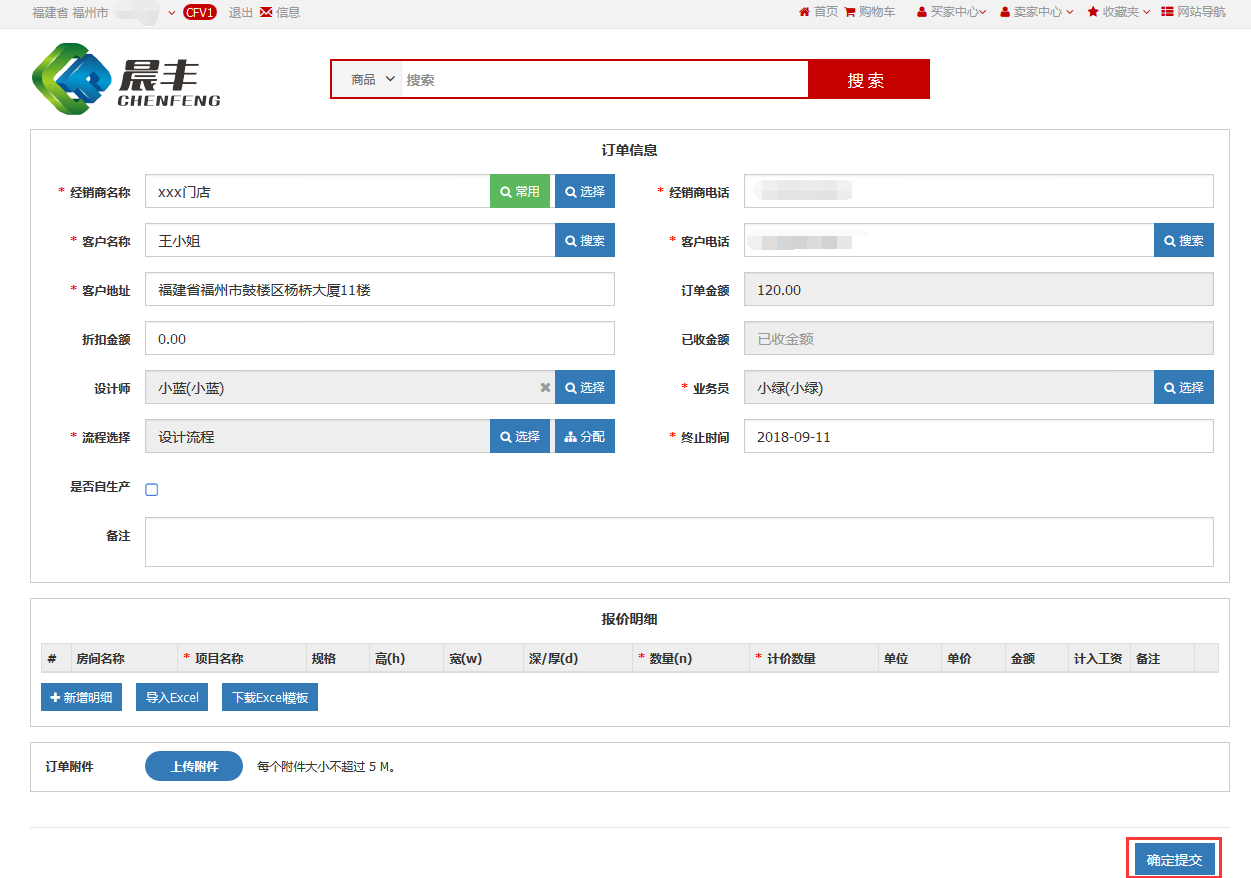Toggle the 是否自生产 checkbox
The width and height of the screenshot is (1251, 878).
152,490
